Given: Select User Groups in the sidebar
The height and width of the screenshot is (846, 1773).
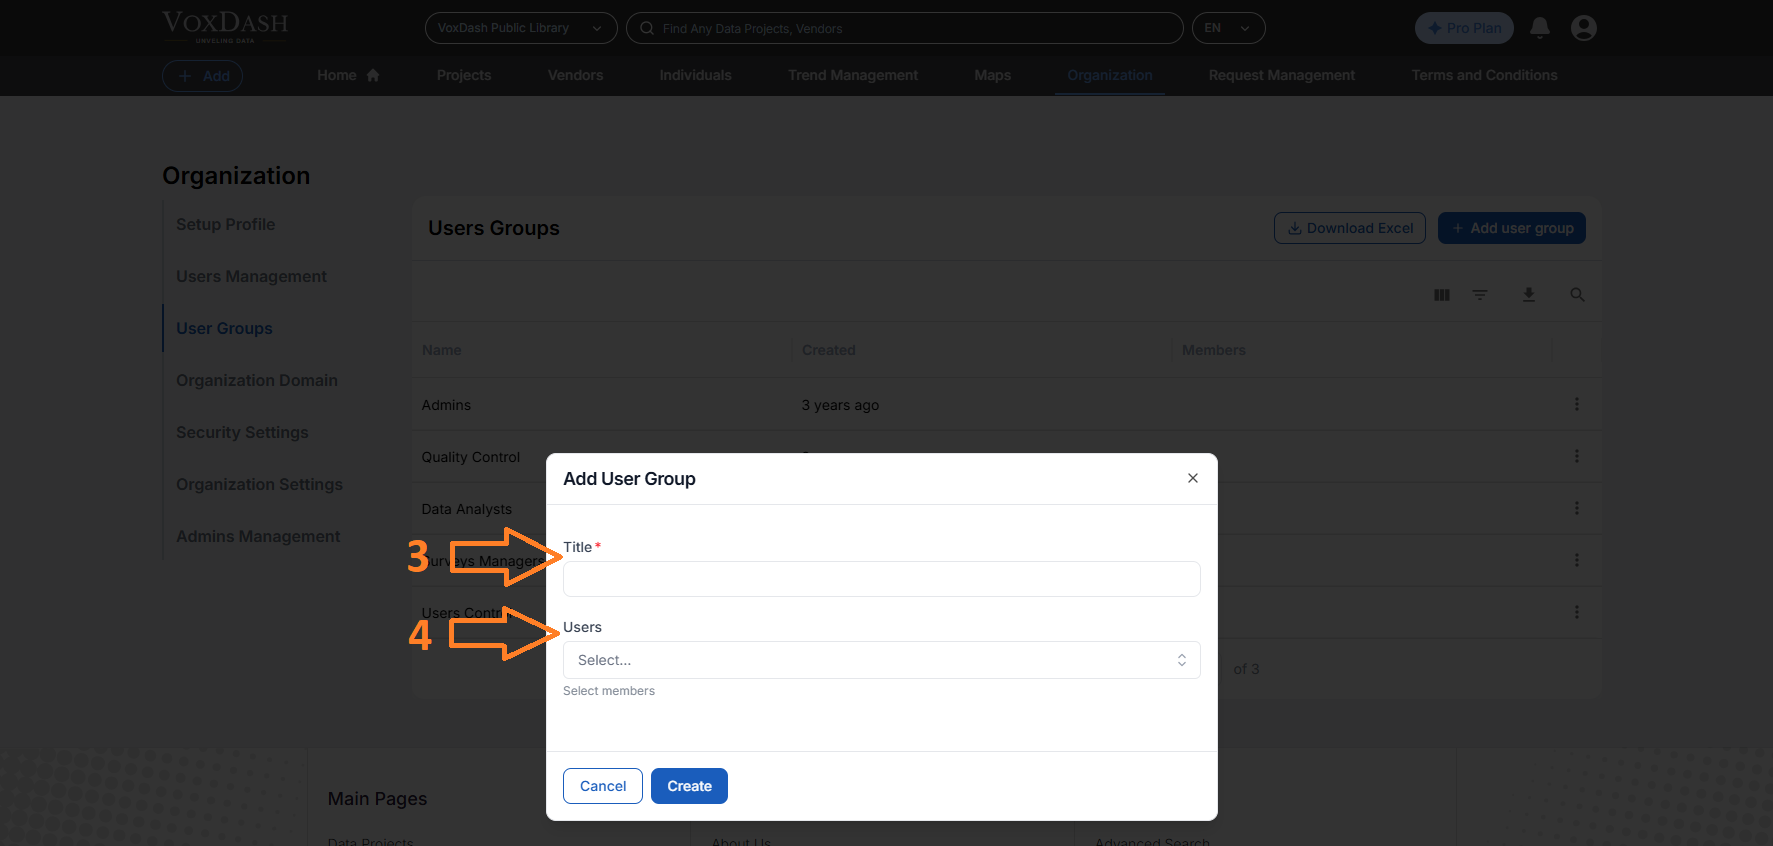Looking at the screenshot, I should [224, 328].
